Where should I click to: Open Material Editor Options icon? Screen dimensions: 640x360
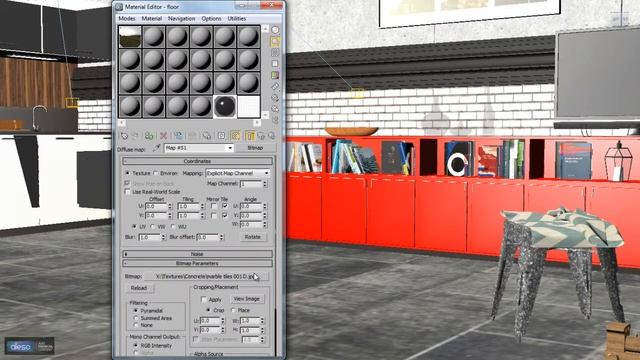coord(276,98)
